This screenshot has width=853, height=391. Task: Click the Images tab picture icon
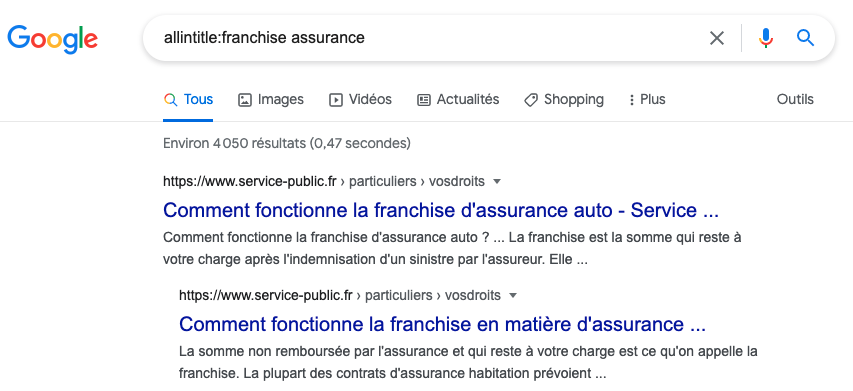[245, 100]
